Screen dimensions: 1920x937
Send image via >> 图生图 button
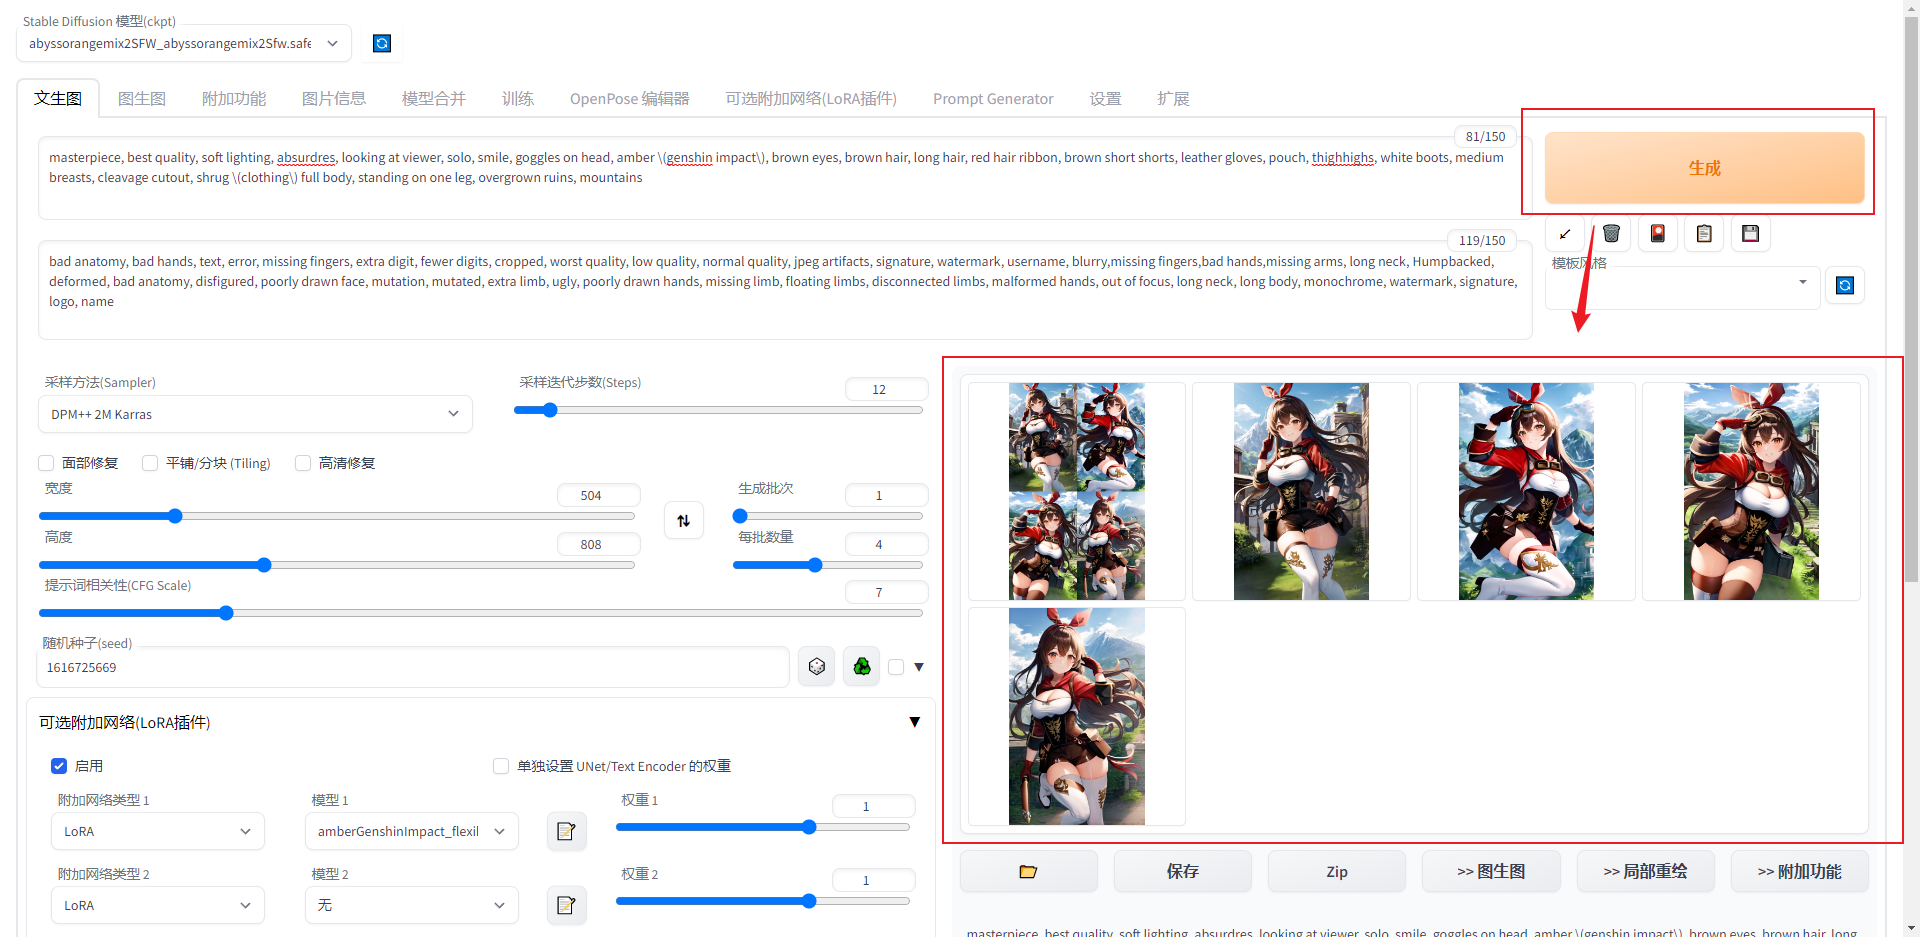tap(1491, 872)
